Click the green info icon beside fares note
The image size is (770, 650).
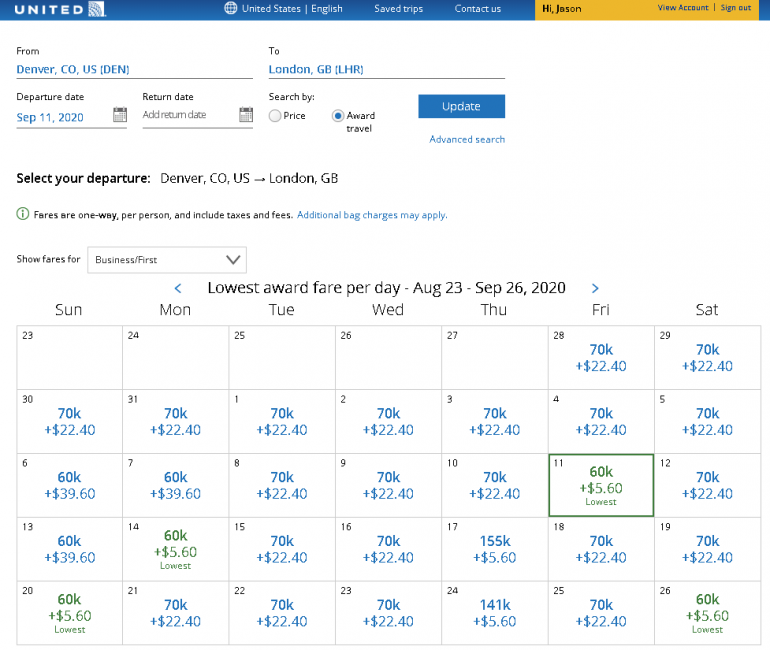tap(23, 215)
